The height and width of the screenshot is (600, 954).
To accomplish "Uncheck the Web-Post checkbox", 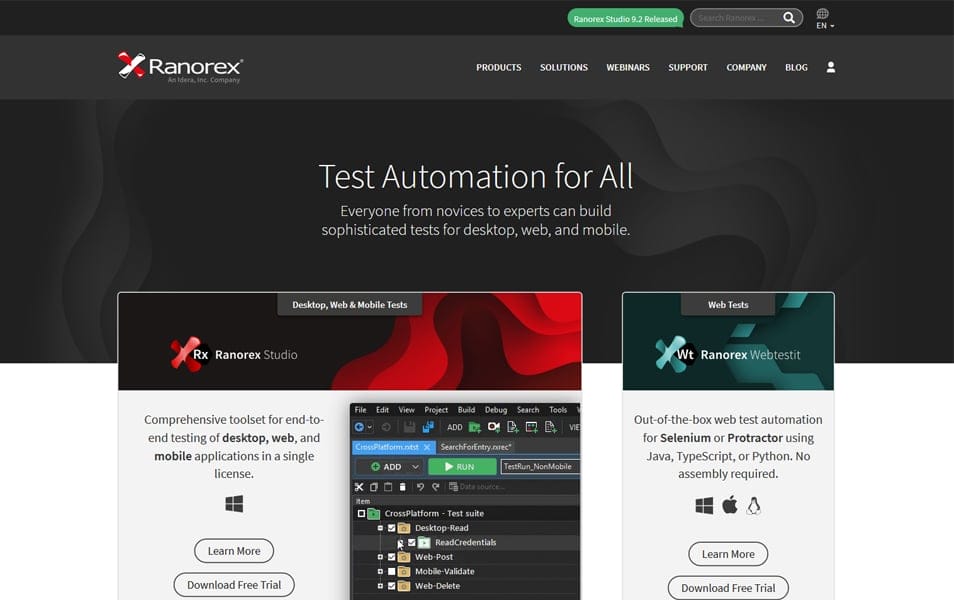I will 391,557.
